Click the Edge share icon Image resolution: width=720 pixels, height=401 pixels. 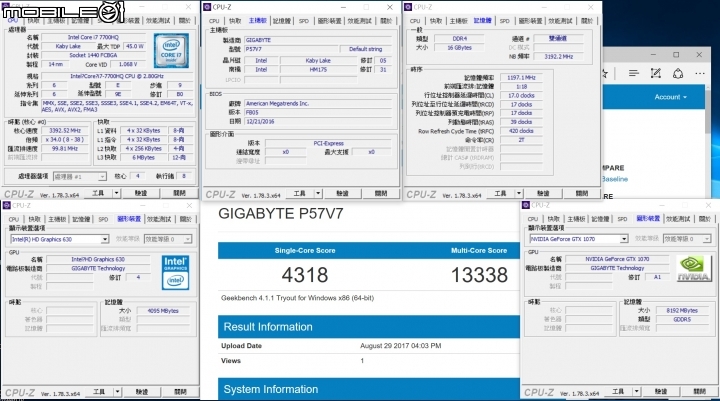678,73
